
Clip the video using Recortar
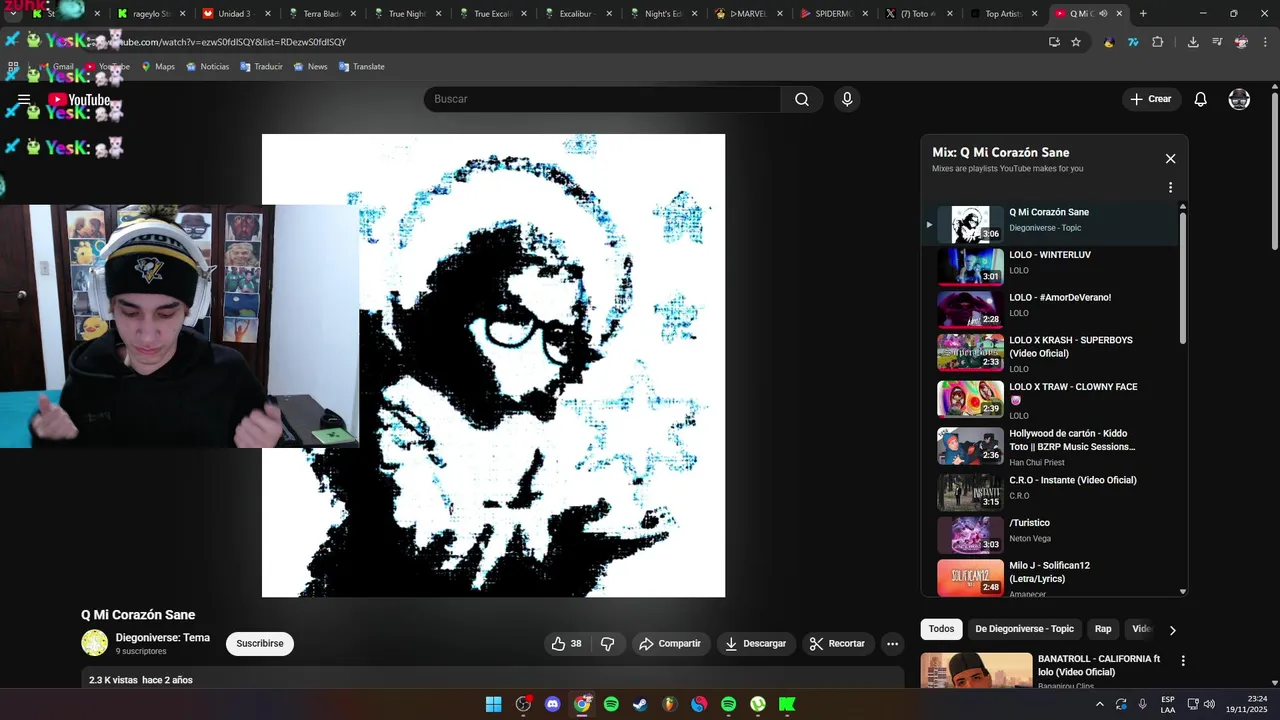(x=837, y=644)
